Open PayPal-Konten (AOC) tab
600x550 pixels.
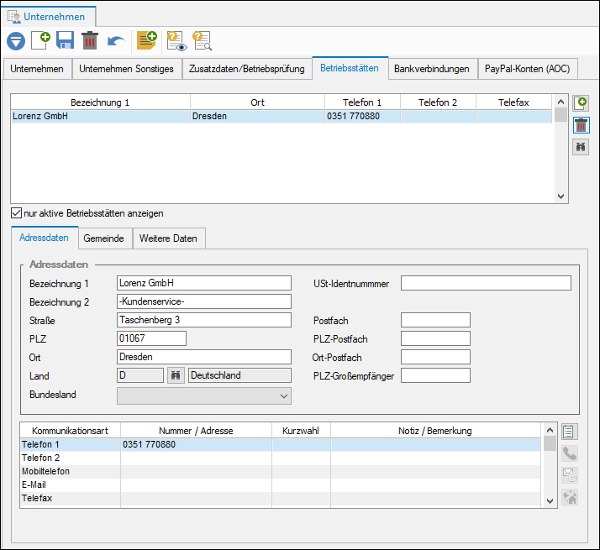(x=527, y=69)
